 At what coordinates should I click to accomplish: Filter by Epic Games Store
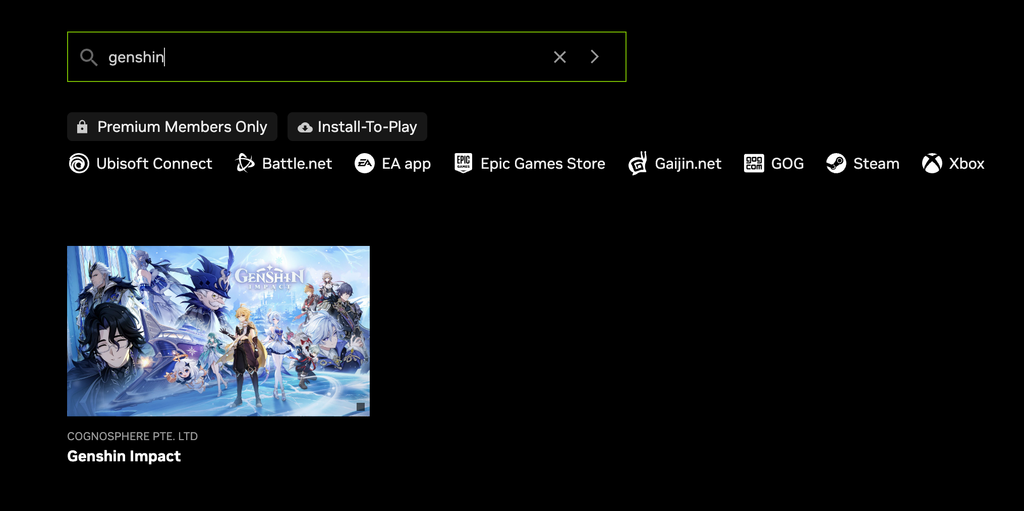click(x=530, y=163)
